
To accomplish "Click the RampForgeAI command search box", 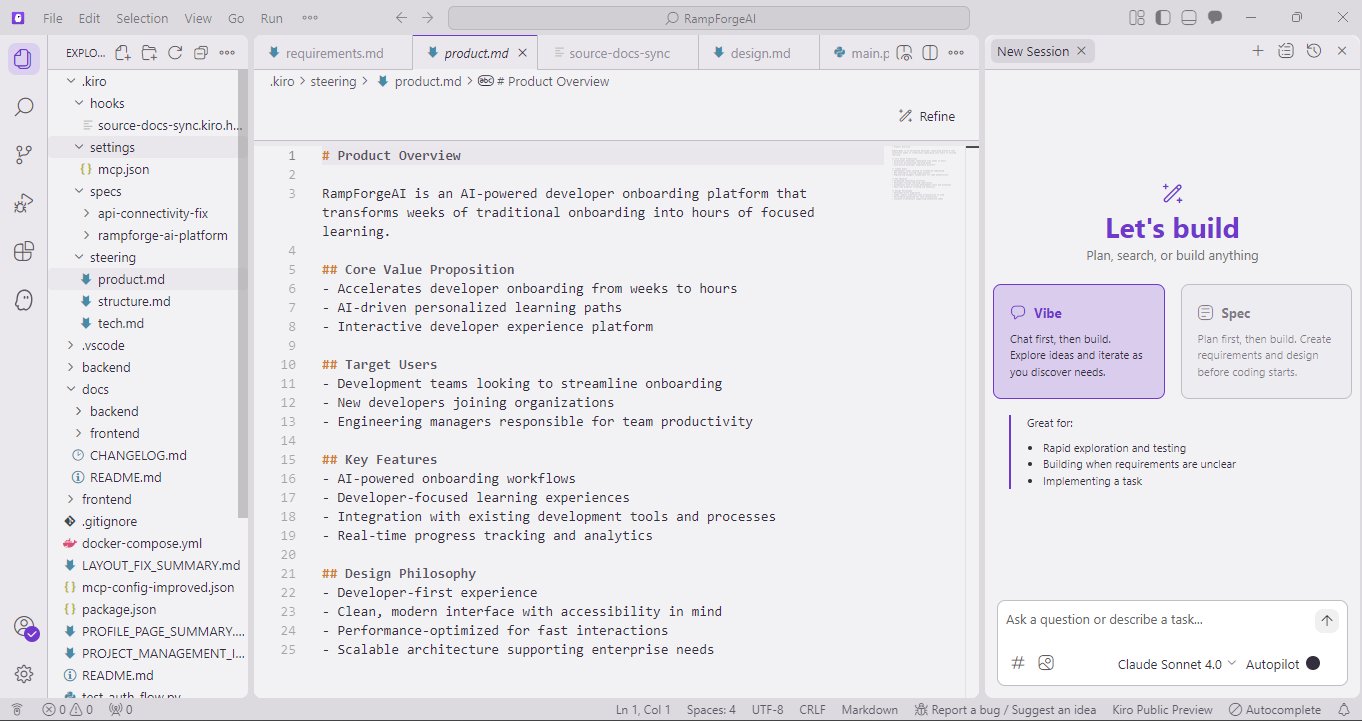I will [x=709, y=18].
